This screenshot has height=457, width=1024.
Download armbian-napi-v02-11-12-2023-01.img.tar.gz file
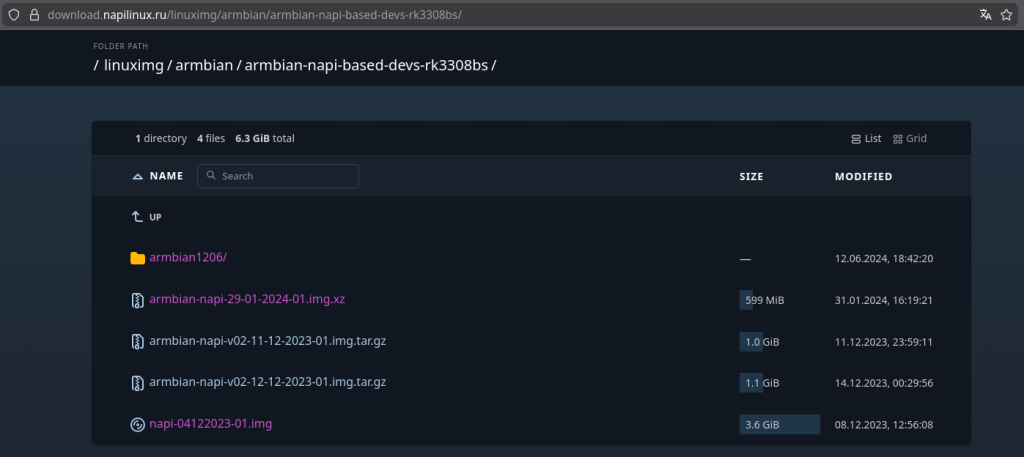tap(267, 341)
